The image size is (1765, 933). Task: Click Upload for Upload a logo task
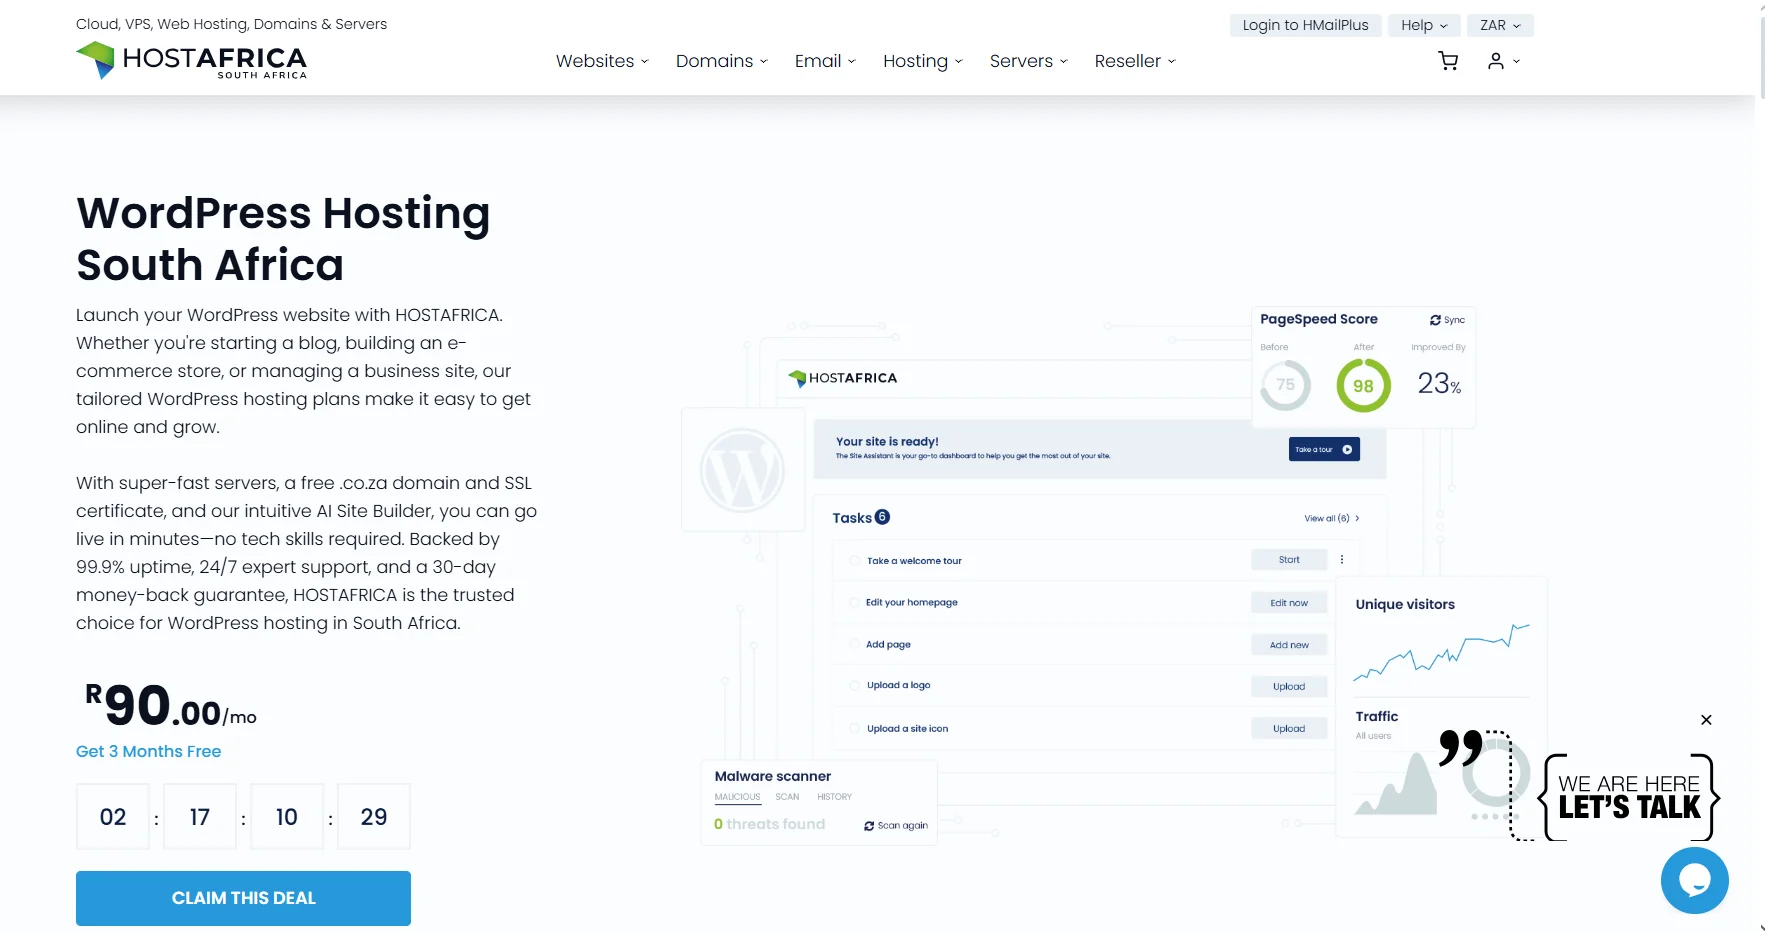(1289, 687)
